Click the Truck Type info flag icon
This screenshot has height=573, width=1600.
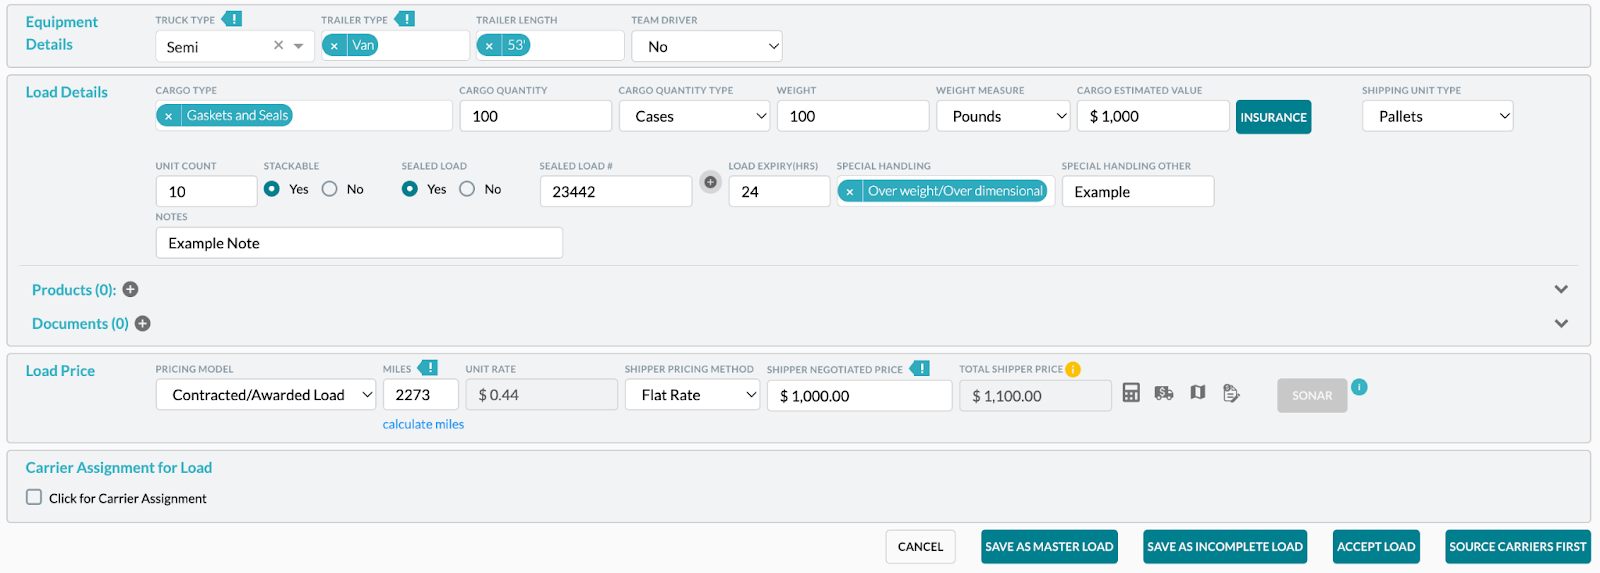click(231, 19)
